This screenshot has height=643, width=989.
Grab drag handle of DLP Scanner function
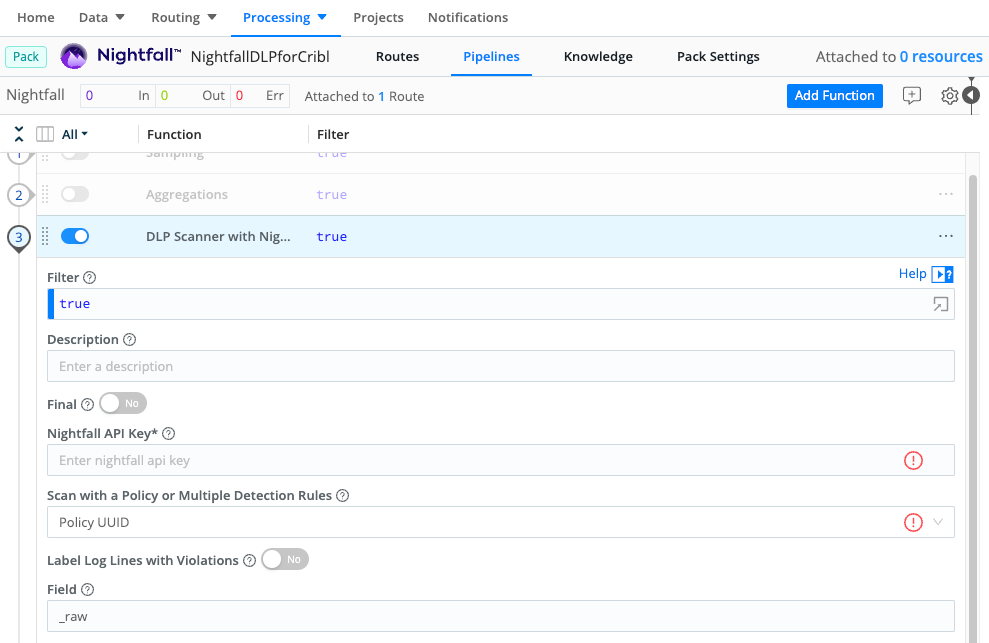click(45, 236)
